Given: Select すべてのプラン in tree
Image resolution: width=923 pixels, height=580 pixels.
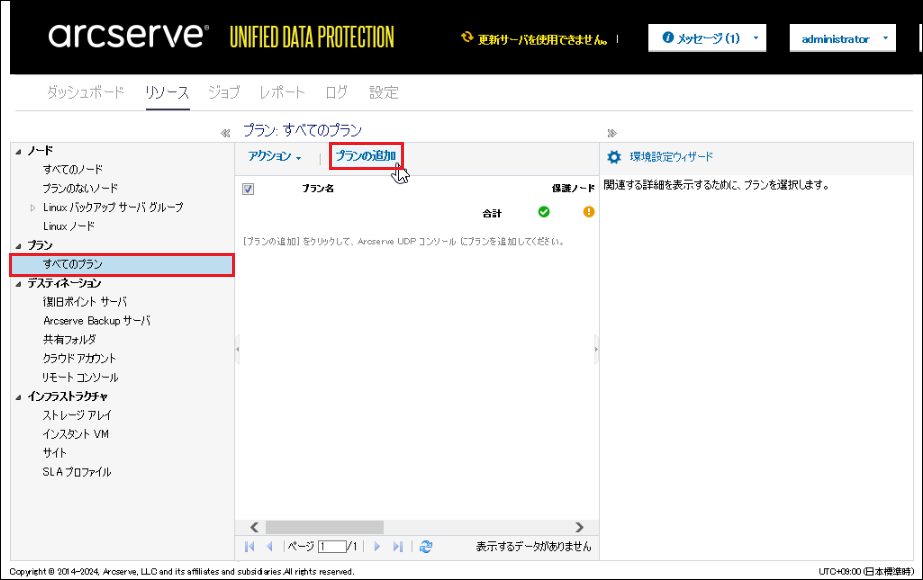Looking at the screenshot, I should click(122, 264).
